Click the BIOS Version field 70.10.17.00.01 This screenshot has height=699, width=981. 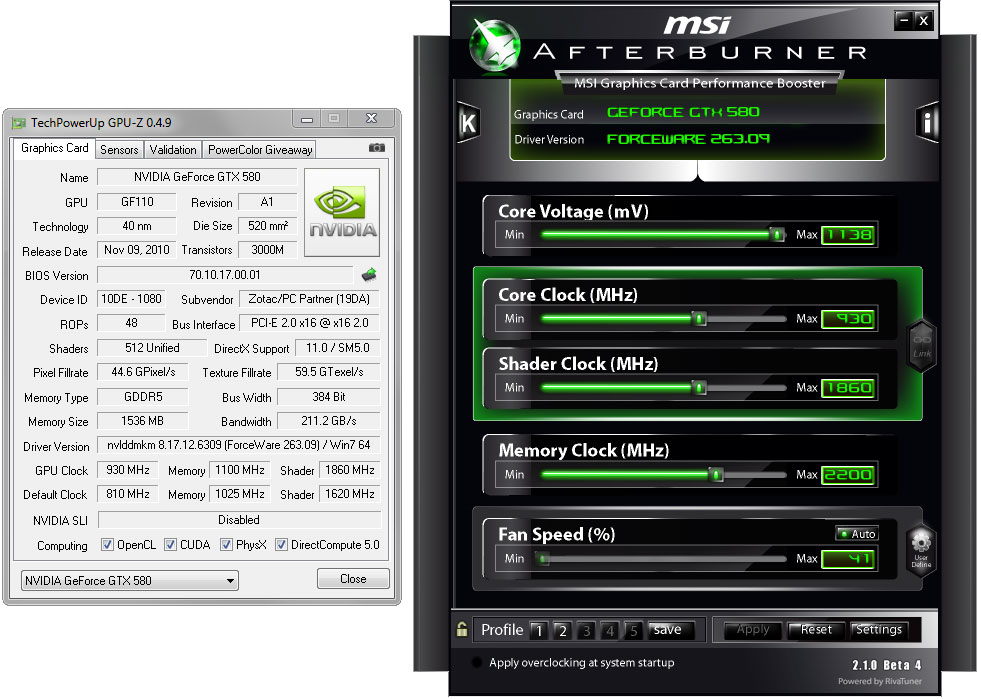(225, 275)
